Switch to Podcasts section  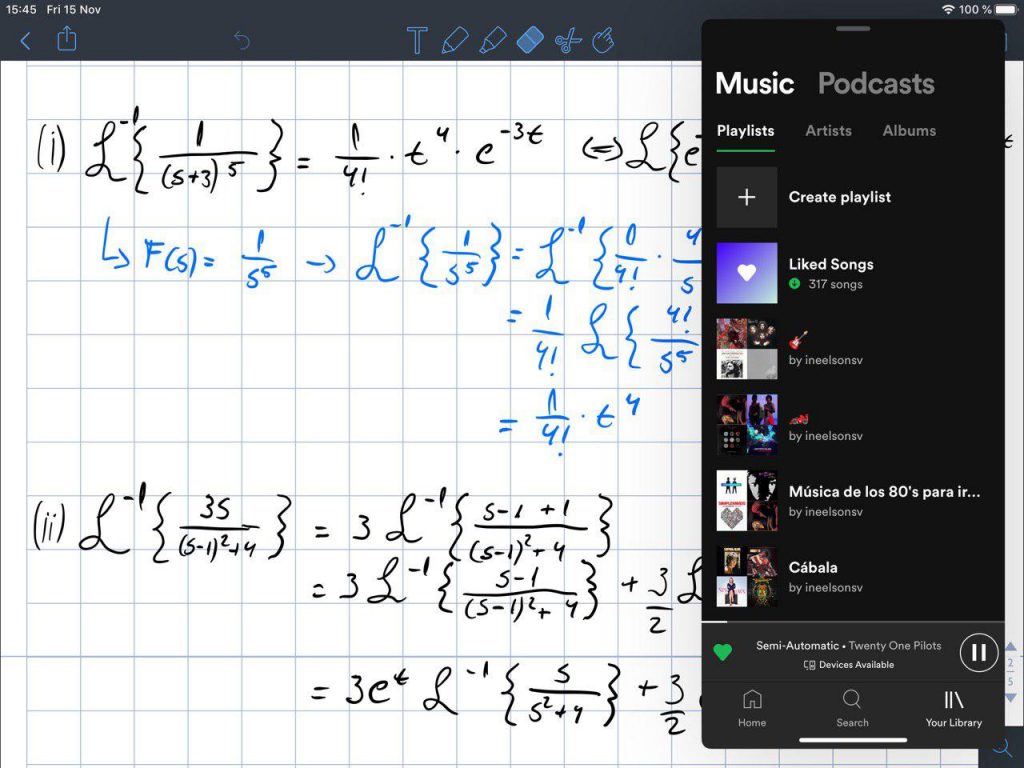875,84
